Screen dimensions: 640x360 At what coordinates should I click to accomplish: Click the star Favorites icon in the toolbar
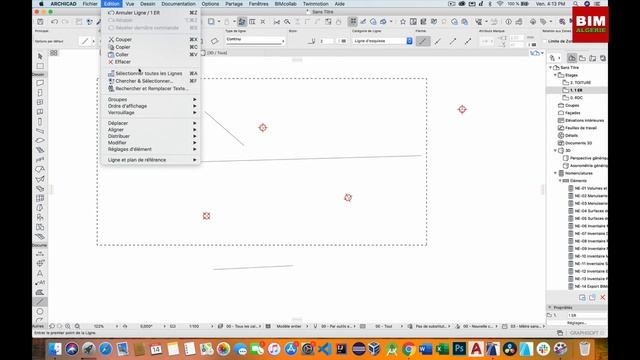403,22
